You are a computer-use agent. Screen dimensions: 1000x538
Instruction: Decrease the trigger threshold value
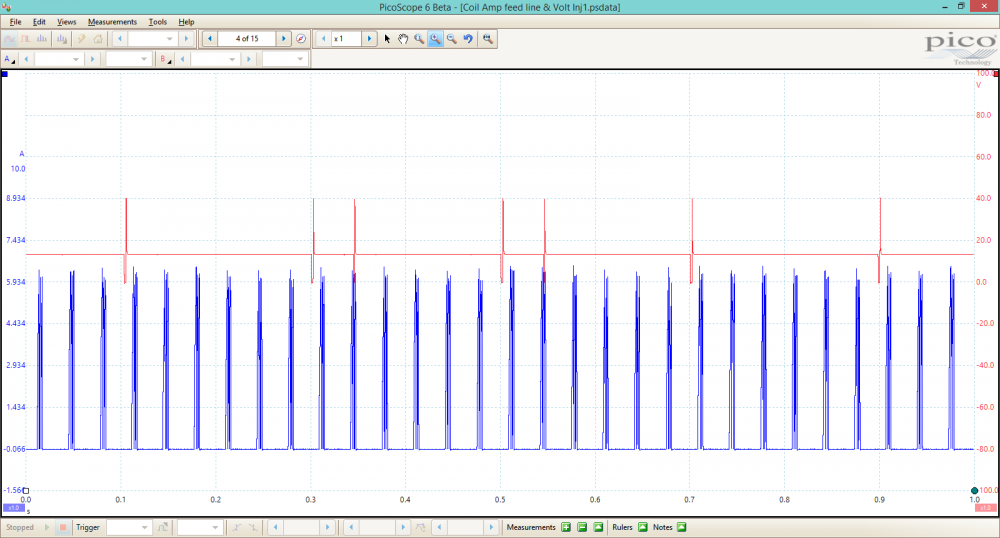coord(276,527)
